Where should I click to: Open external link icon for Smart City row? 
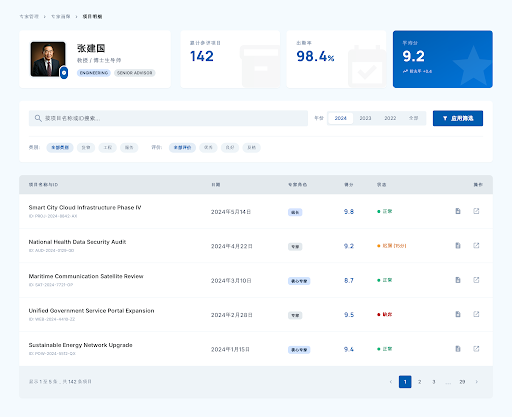pyautogui.click(x=476, y=211)
